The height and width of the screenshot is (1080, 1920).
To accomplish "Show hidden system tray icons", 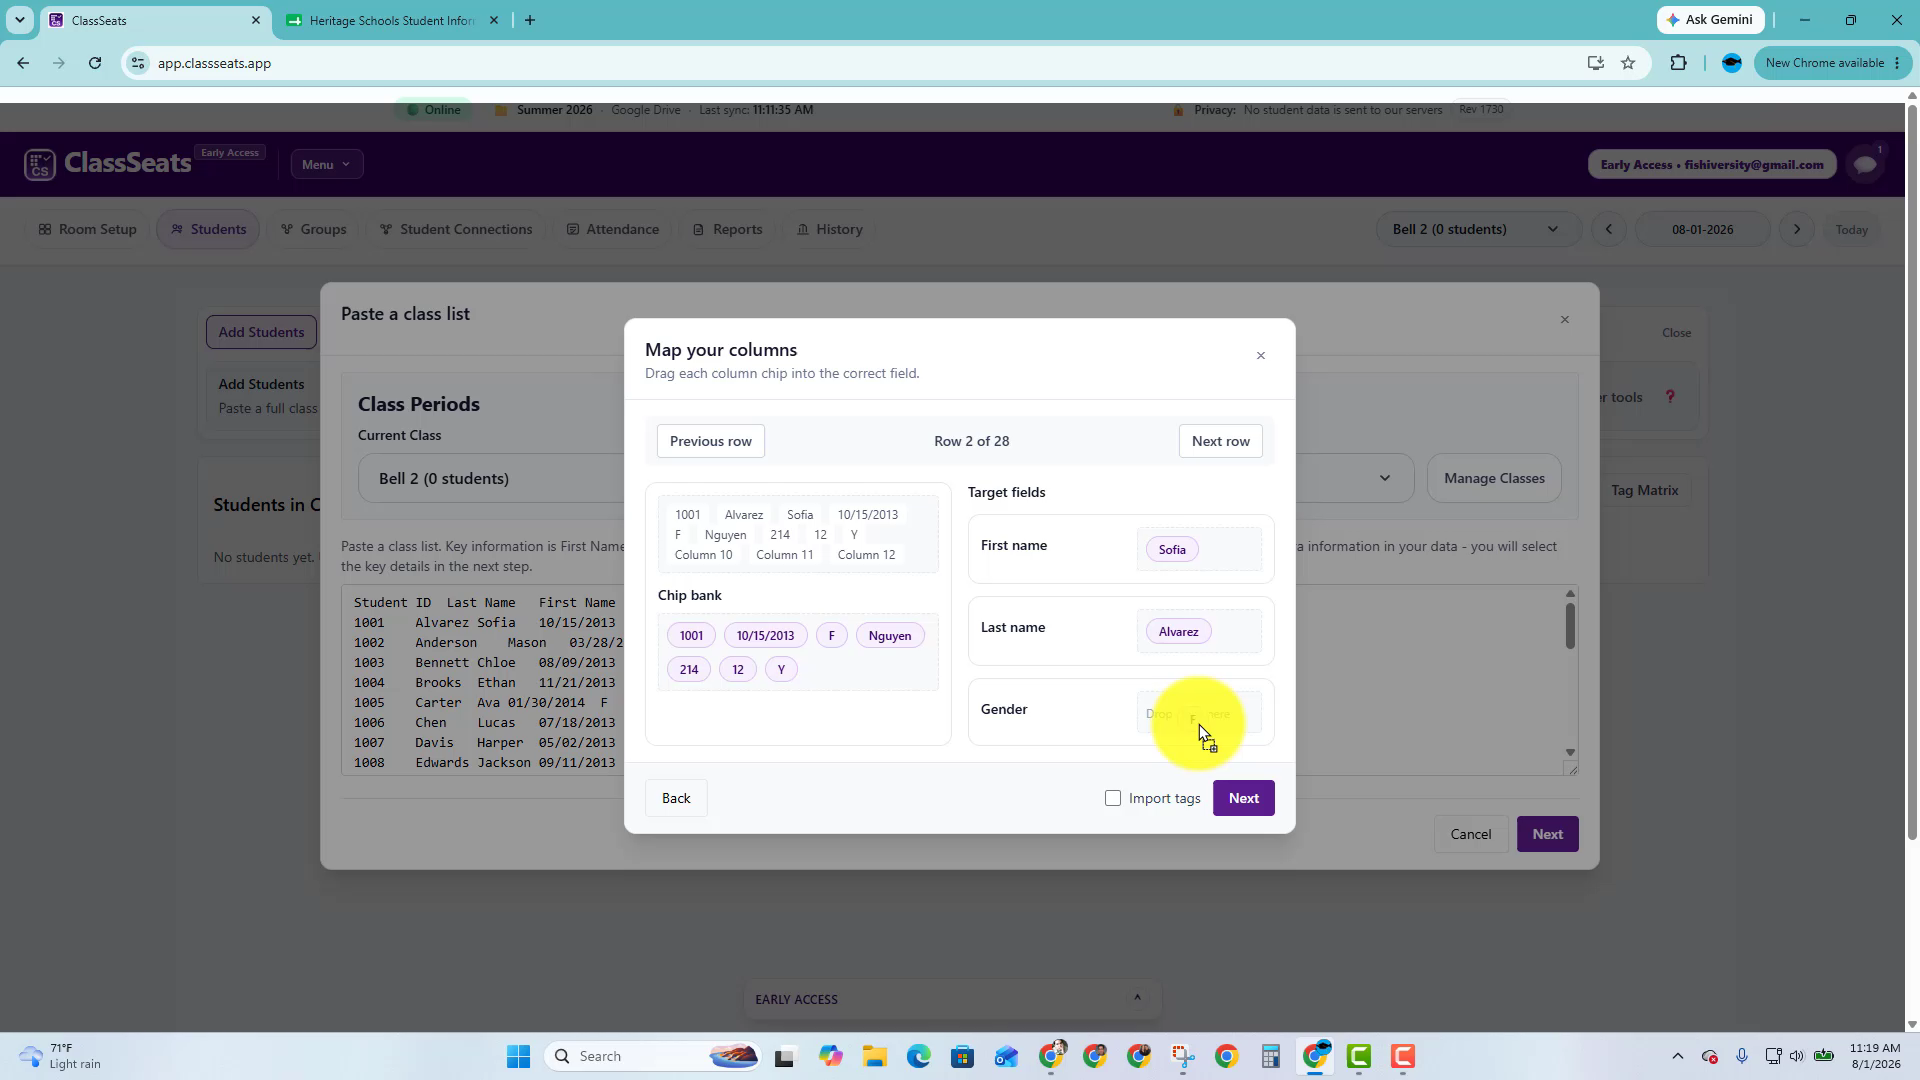I will [1678, 1056].
